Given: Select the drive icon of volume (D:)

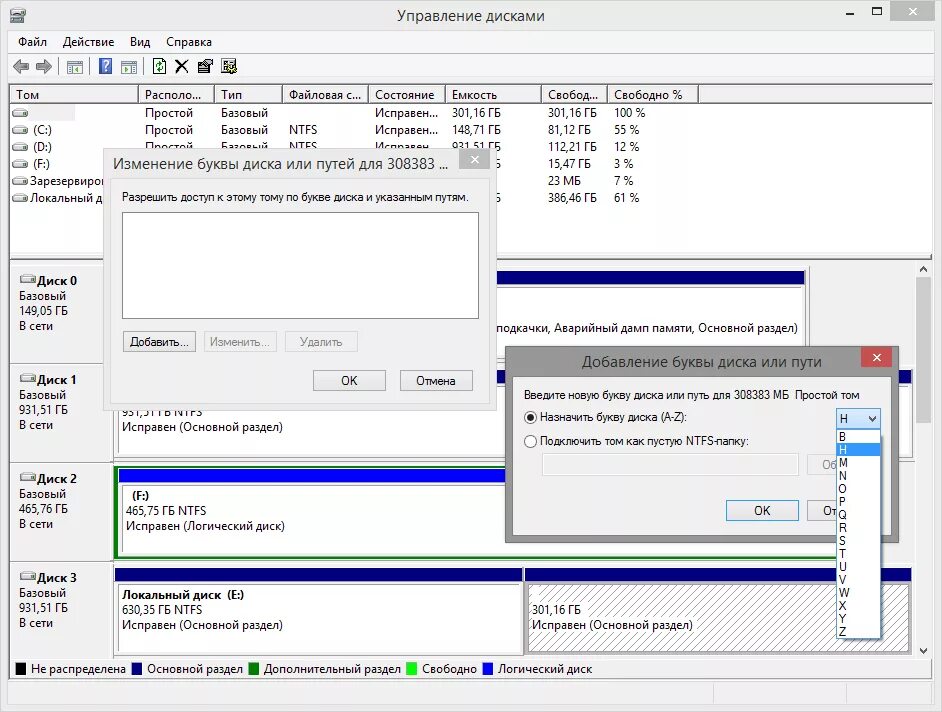Looking at the screenshot, I should (20, 147).
